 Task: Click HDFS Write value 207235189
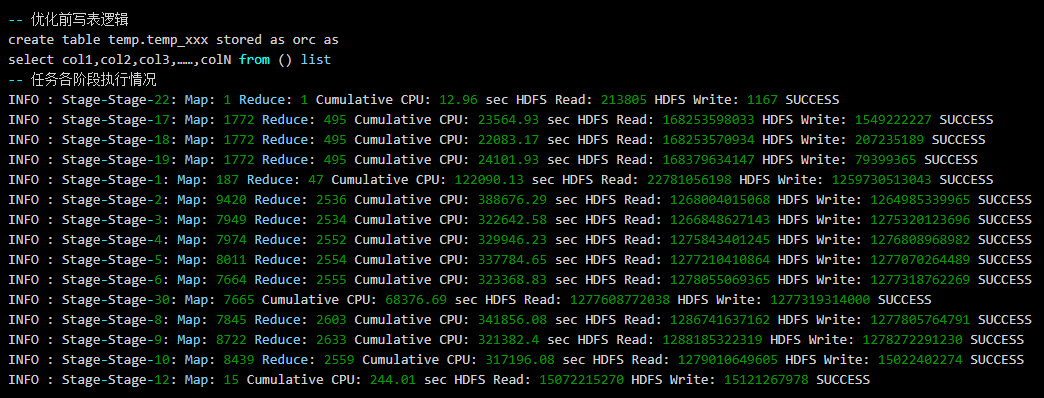tap(890, 140)
